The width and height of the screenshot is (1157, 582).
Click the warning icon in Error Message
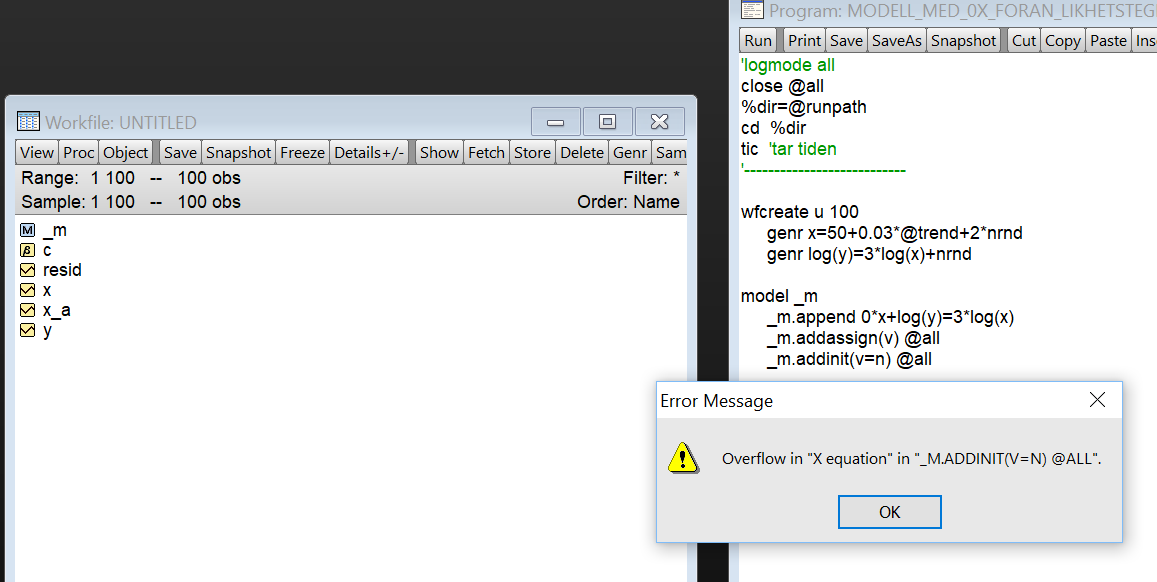(683, 458)
